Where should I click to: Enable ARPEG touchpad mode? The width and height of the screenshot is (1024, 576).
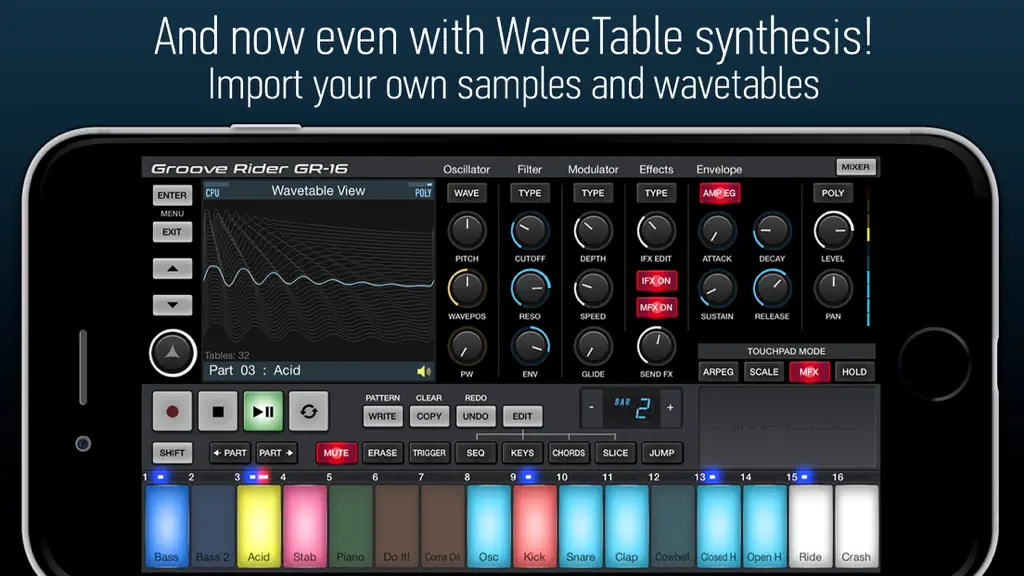pyautogui.click(x=718, y=372)
